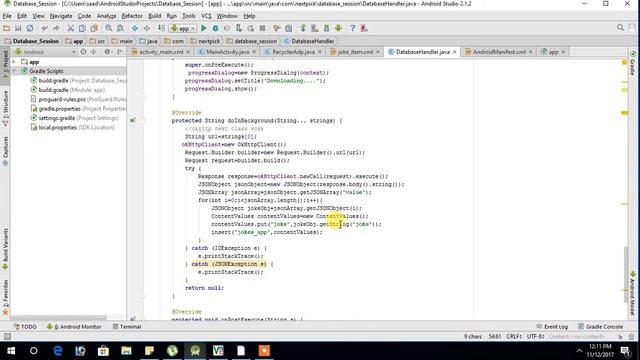Click the UTF-8 encoding status

tap(535, 337)
